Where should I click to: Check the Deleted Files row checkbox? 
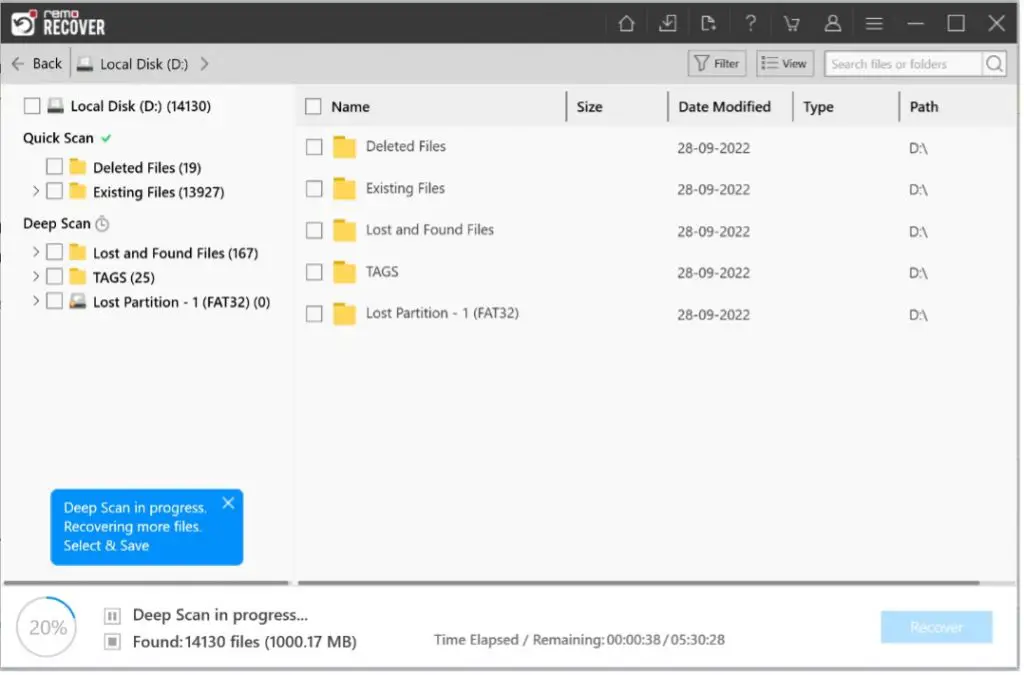315,148
